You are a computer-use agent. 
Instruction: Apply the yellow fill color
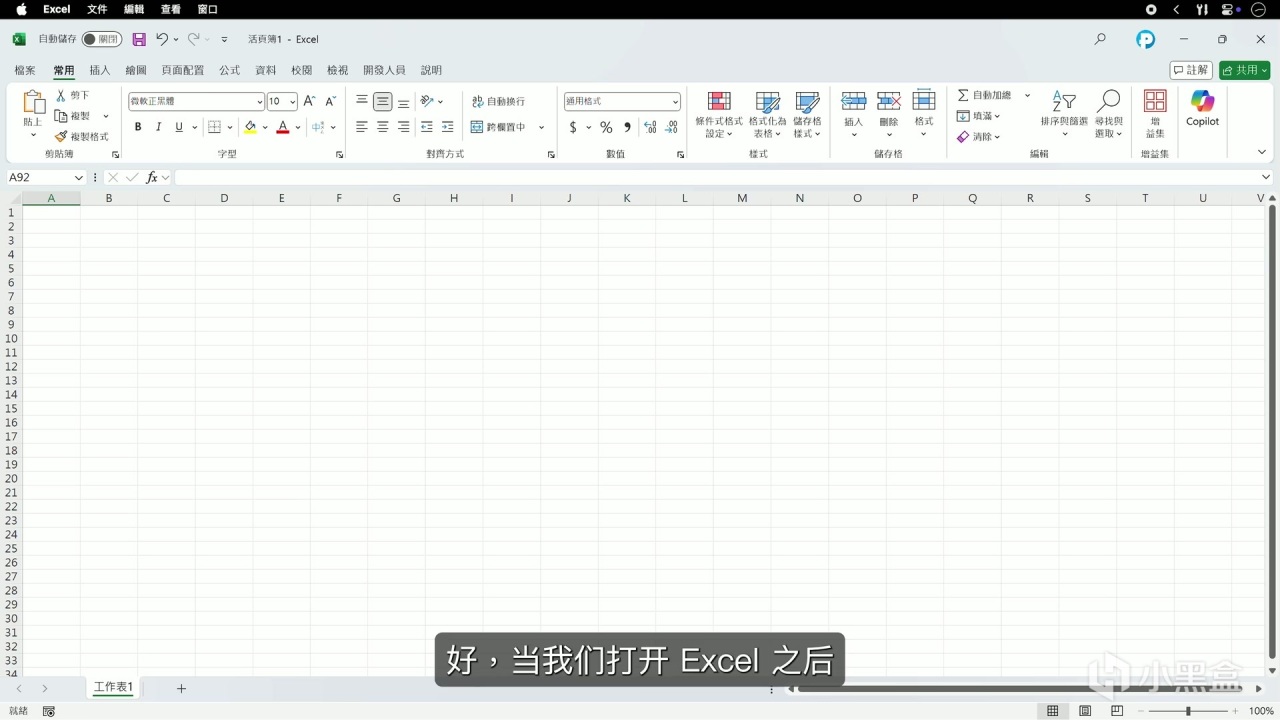(x=250, y=127)
